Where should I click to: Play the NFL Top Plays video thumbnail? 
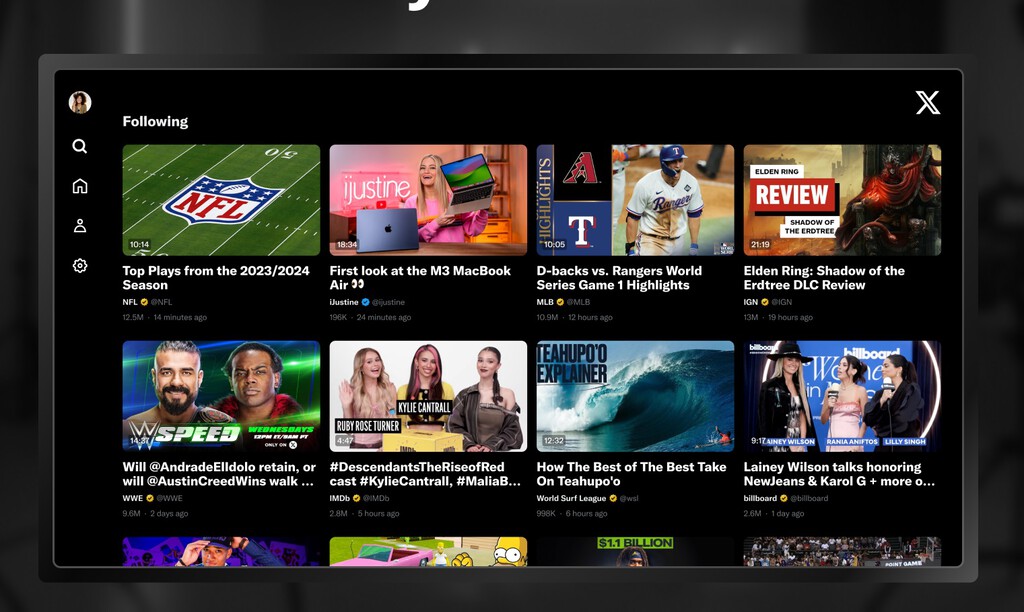click(x=221, y=200)
